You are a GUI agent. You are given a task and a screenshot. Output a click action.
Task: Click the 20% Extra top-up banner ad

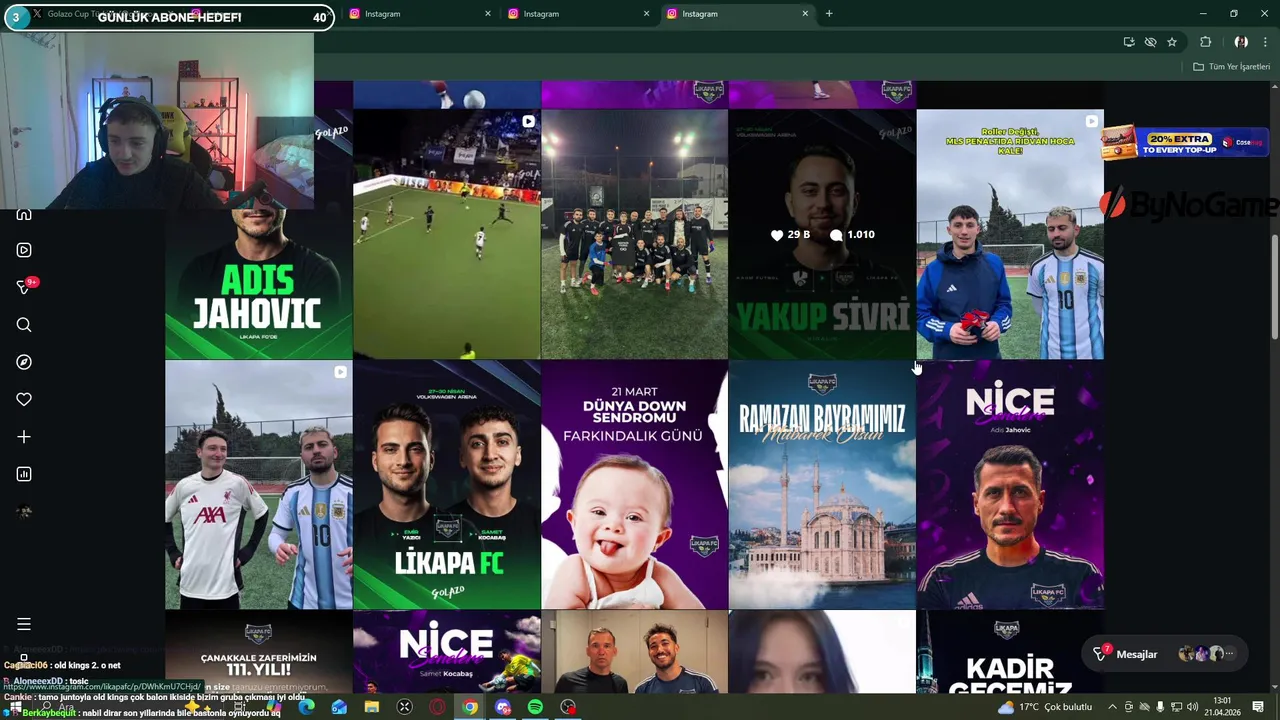[x=1185, y=143]
